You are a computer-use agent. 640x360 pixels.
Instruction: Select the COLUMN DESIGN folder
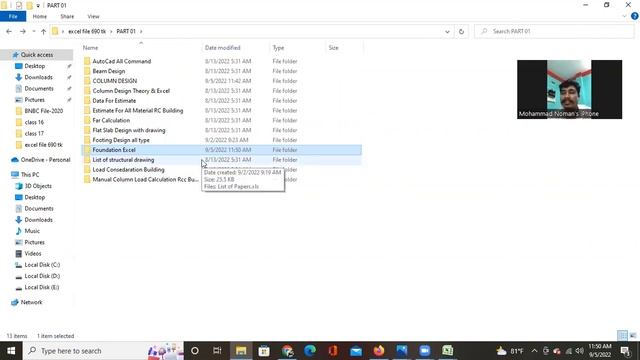[115, 81]
